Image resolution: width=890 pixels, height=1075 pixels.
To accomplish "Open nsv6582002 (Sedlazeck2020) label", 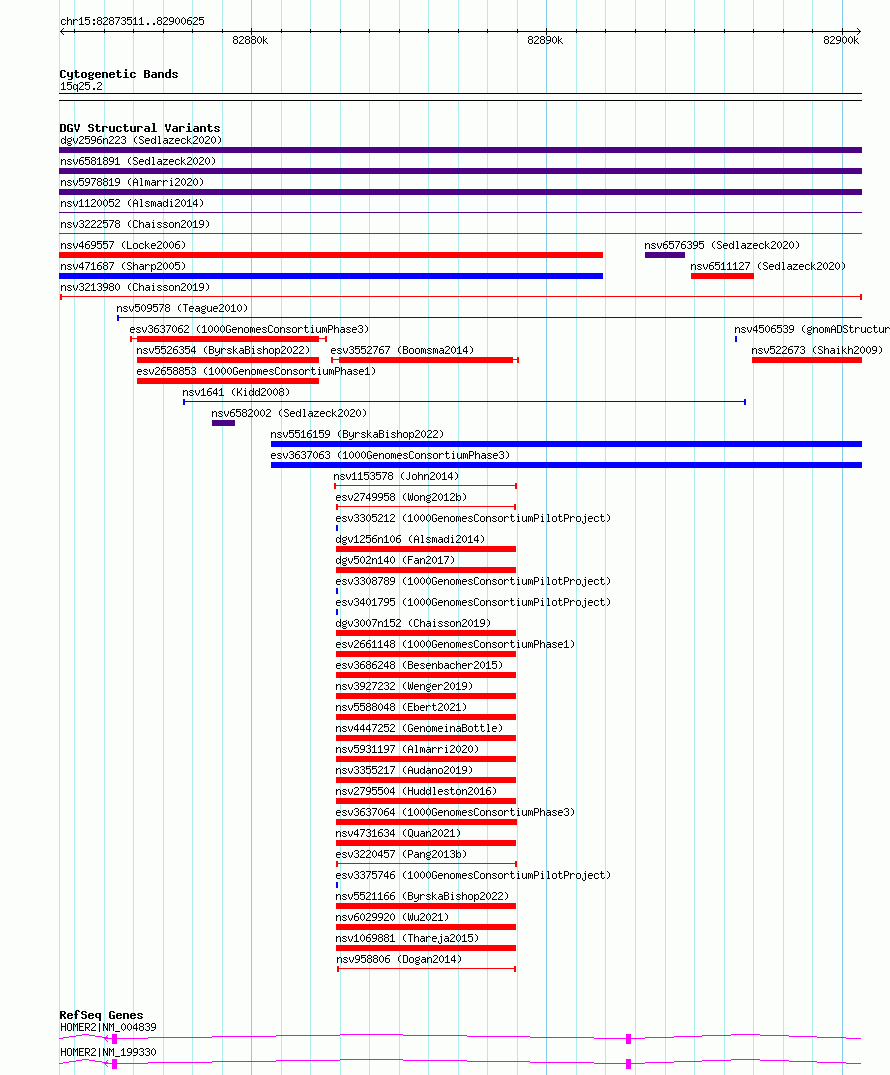I will pyautogui.click(x=289, y=413).
